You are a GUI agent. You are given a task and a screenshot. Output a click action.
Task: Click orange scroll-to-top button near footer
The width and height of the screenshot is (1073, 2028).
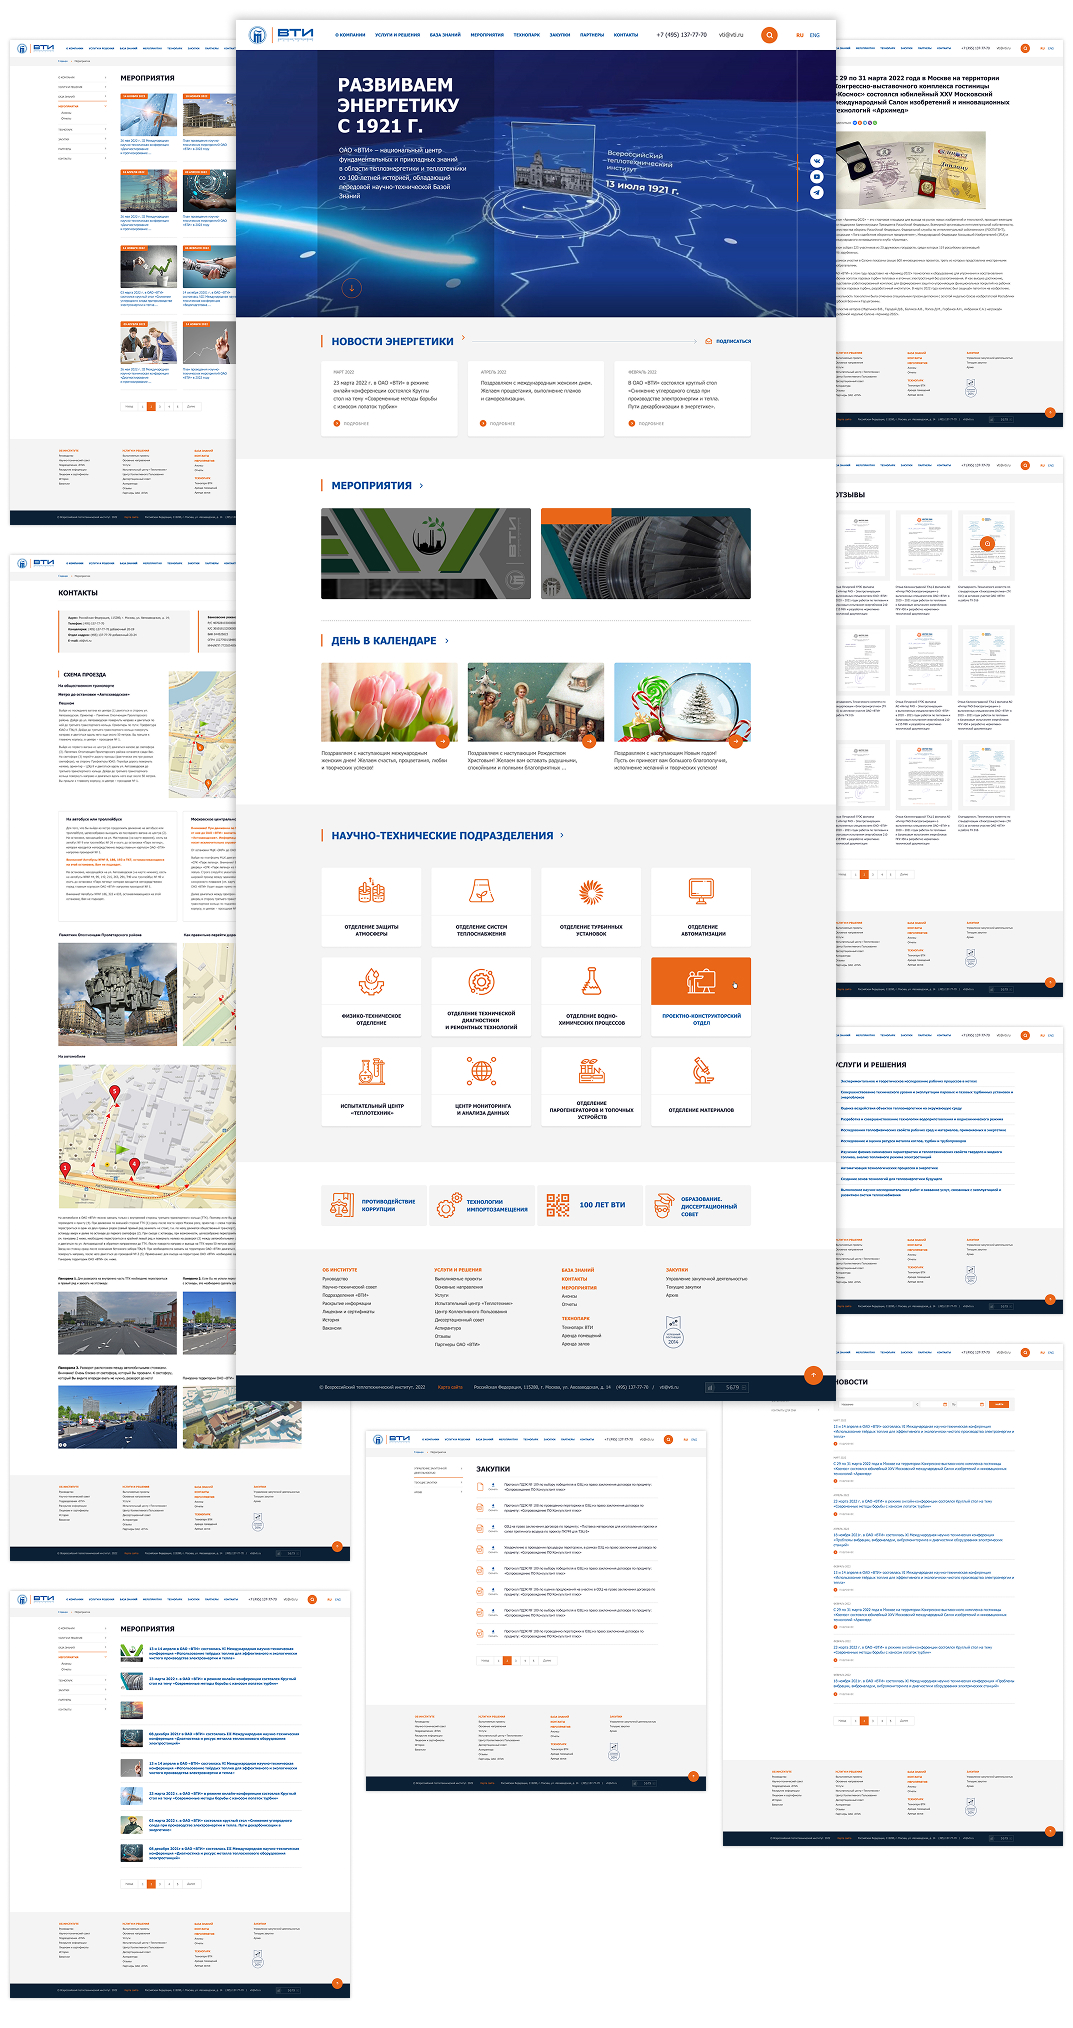[814, 1375]
